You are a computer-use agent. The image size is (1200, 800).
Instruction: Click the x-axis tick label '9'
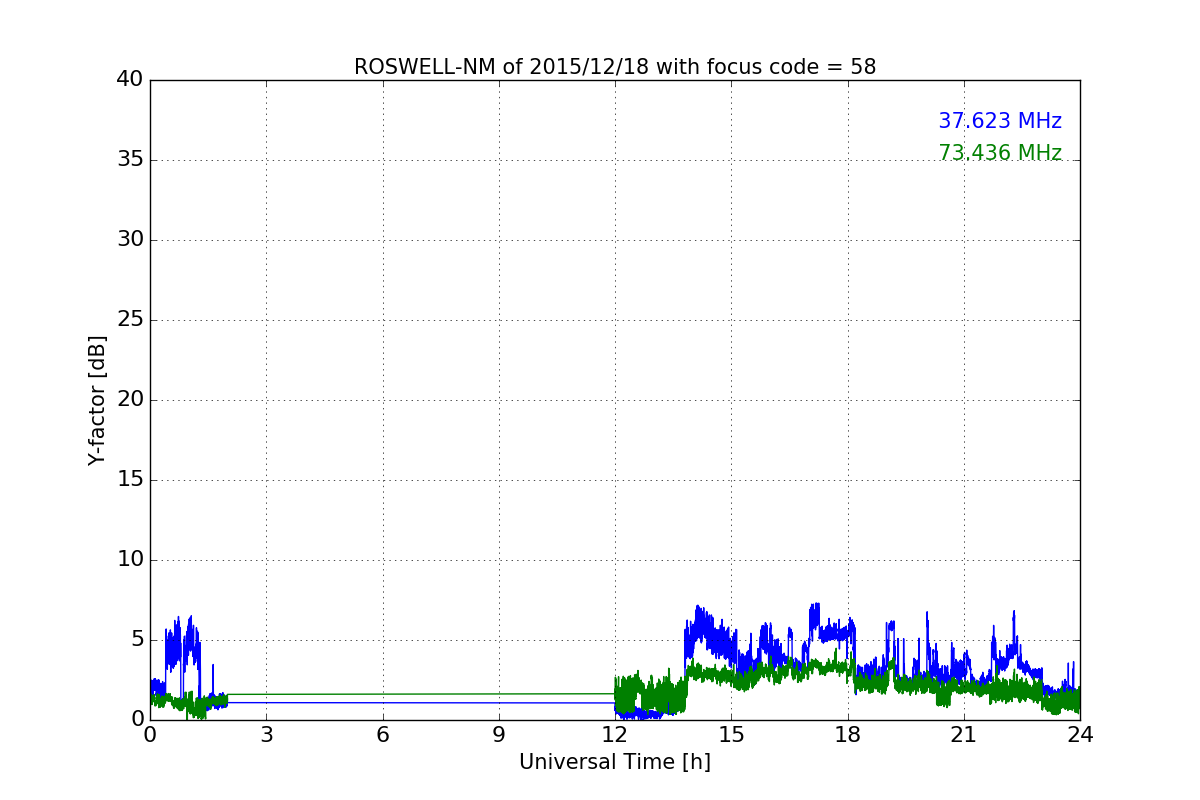(x=499, y=735)
